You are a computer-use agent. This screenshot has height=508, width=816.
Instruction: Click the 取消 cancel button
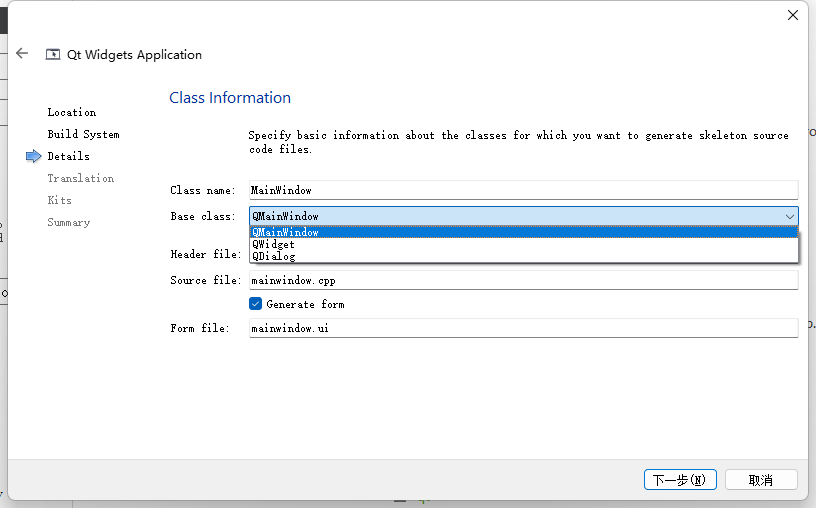[x=761, y=479]
